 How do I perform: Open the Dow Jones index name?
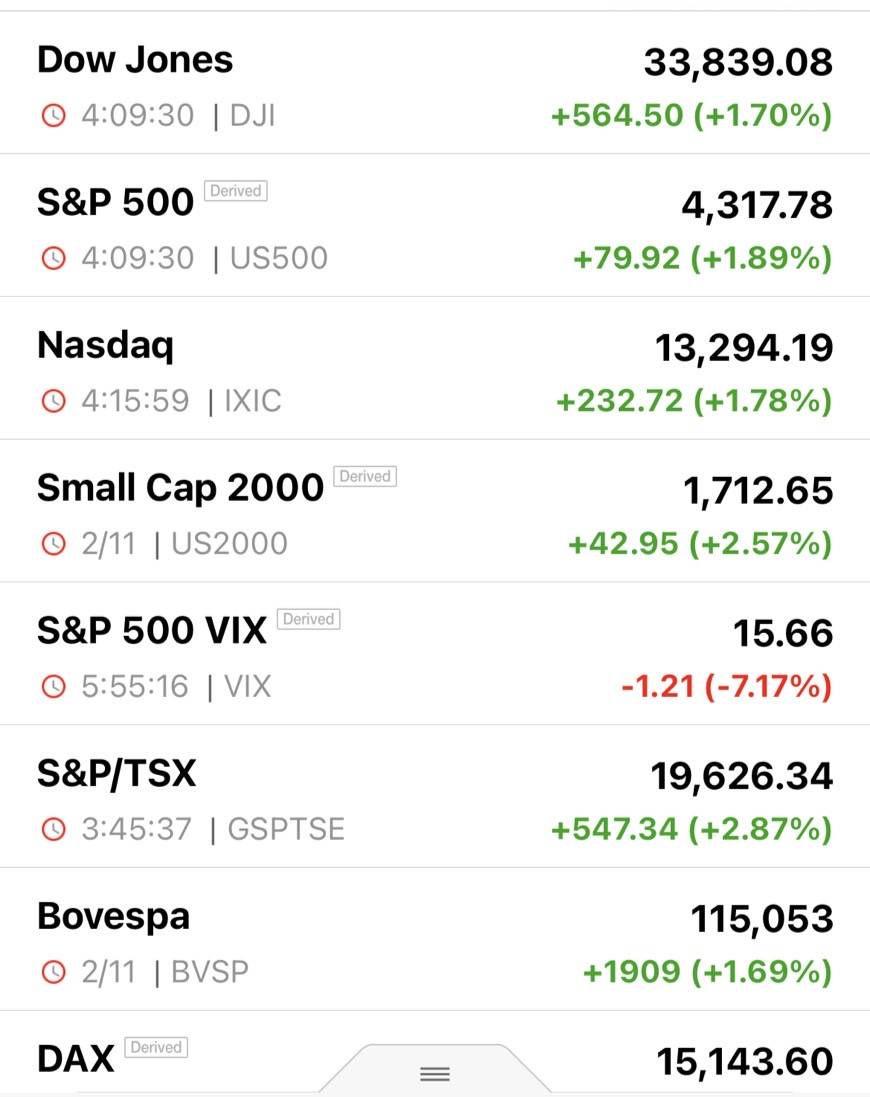point(135,60)
